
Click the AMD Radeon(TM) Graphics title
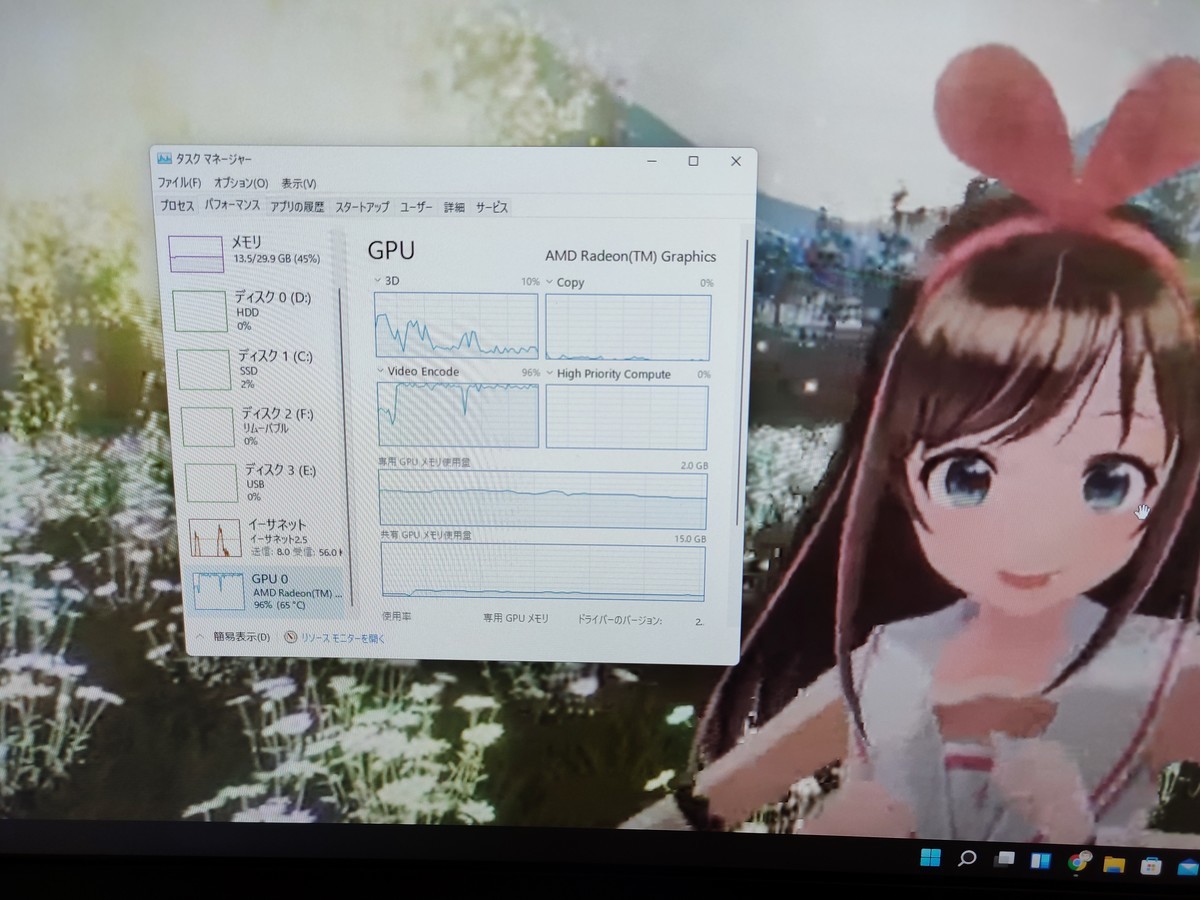(630, 256)
